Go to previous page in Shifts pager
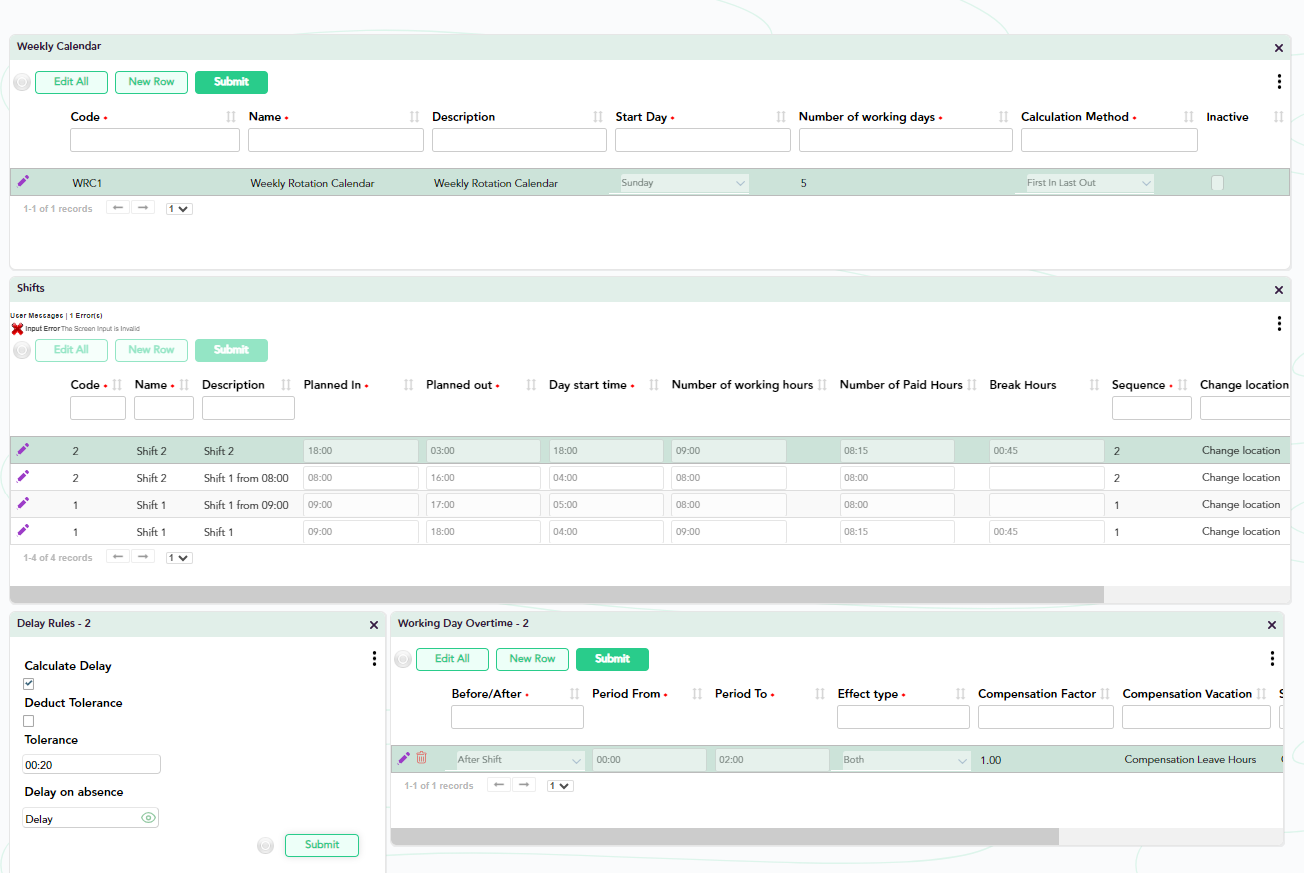Screen dimensions: 1304x873 pyautogui.click(x=118, y=557)
